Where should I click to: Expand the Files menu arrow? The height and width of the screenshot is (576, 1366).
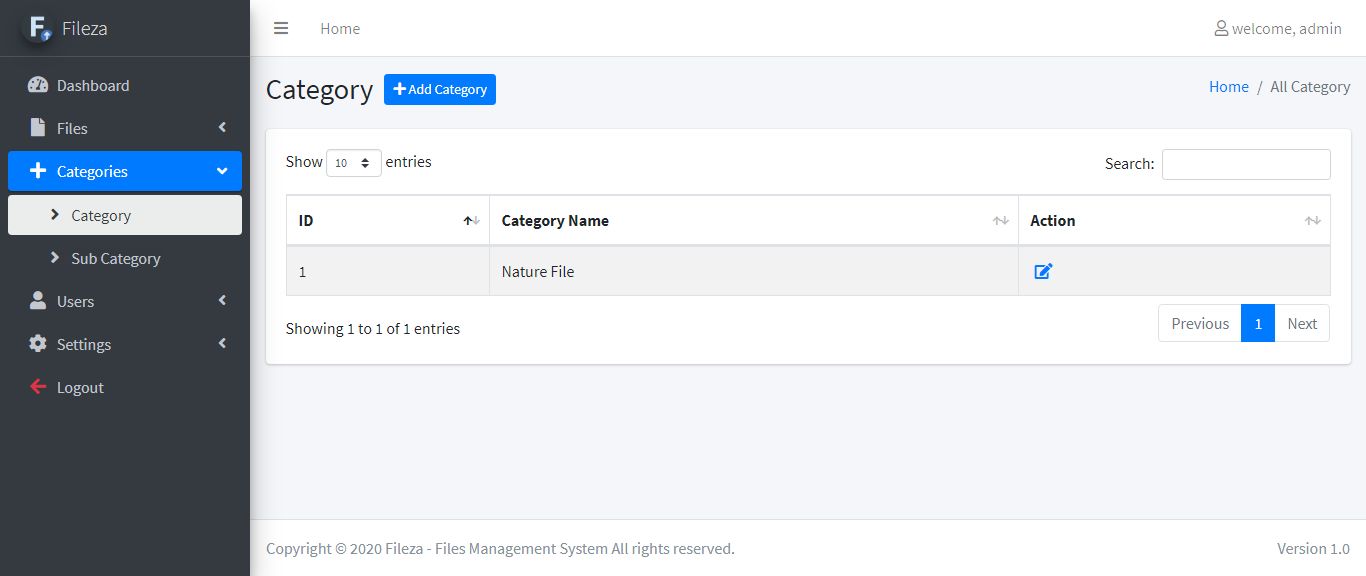[222, 127]
